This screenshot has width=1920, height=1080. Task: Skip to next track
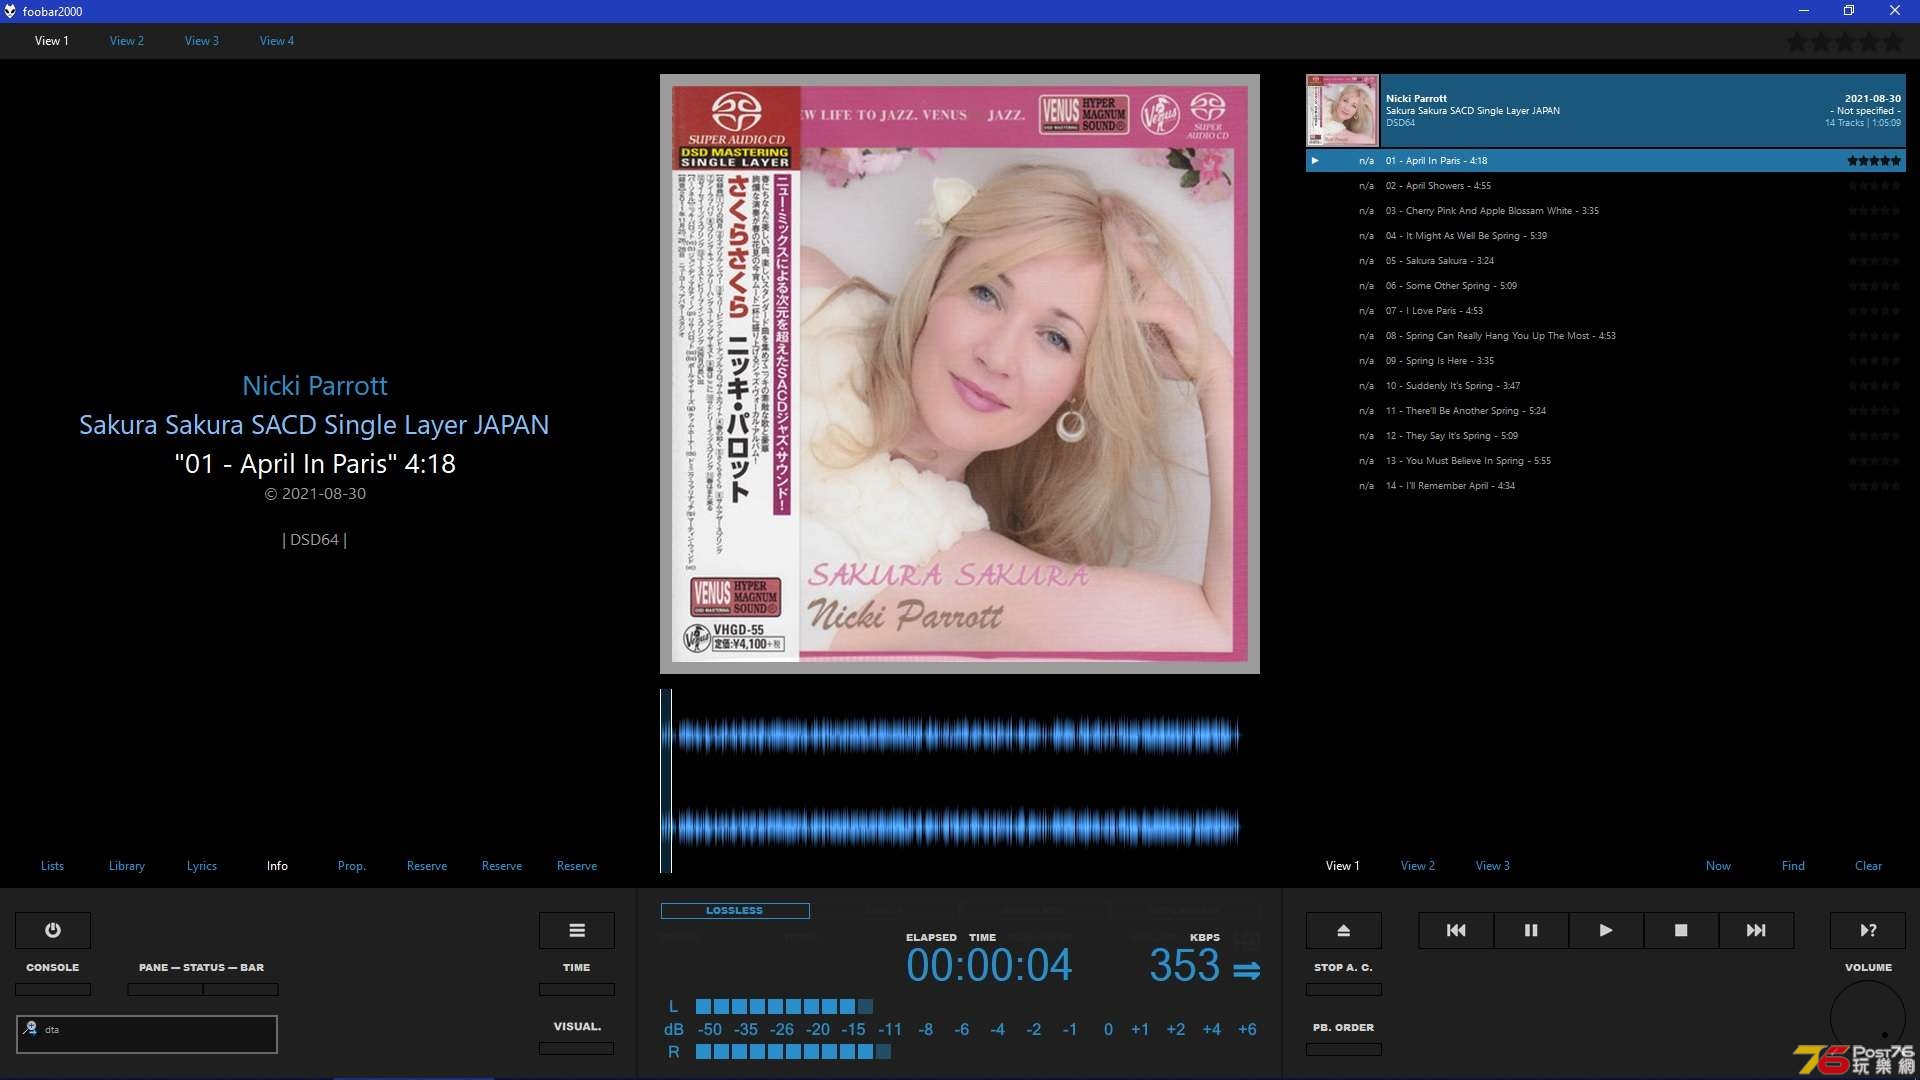tap(1756, 930)
